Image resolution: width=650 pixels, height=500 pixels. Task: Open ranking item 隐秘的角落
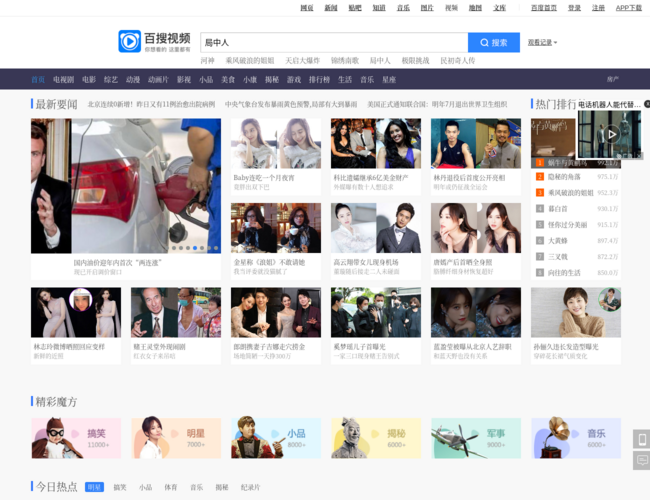tap(566, 177)
